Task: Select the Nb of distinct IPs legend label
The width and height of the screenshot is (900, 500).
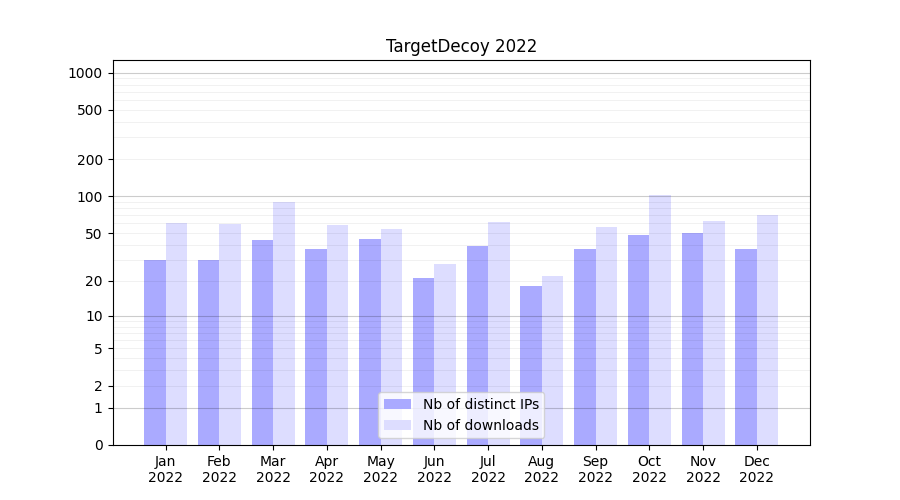Action: pos(480,404)
